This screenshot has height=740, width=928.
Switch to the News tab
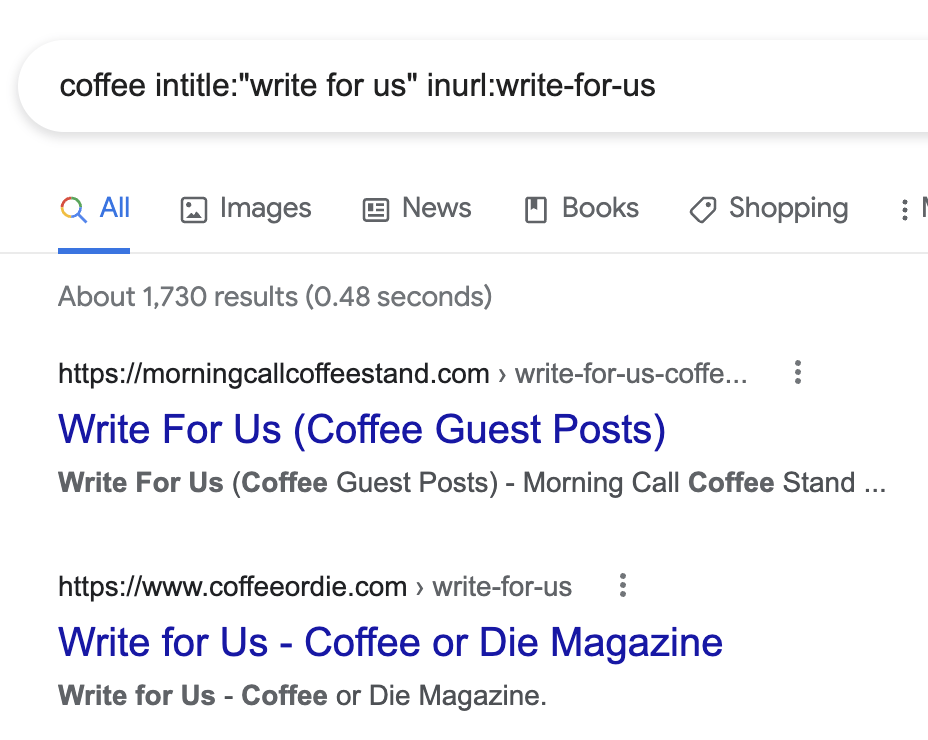(x=436, y=208)
